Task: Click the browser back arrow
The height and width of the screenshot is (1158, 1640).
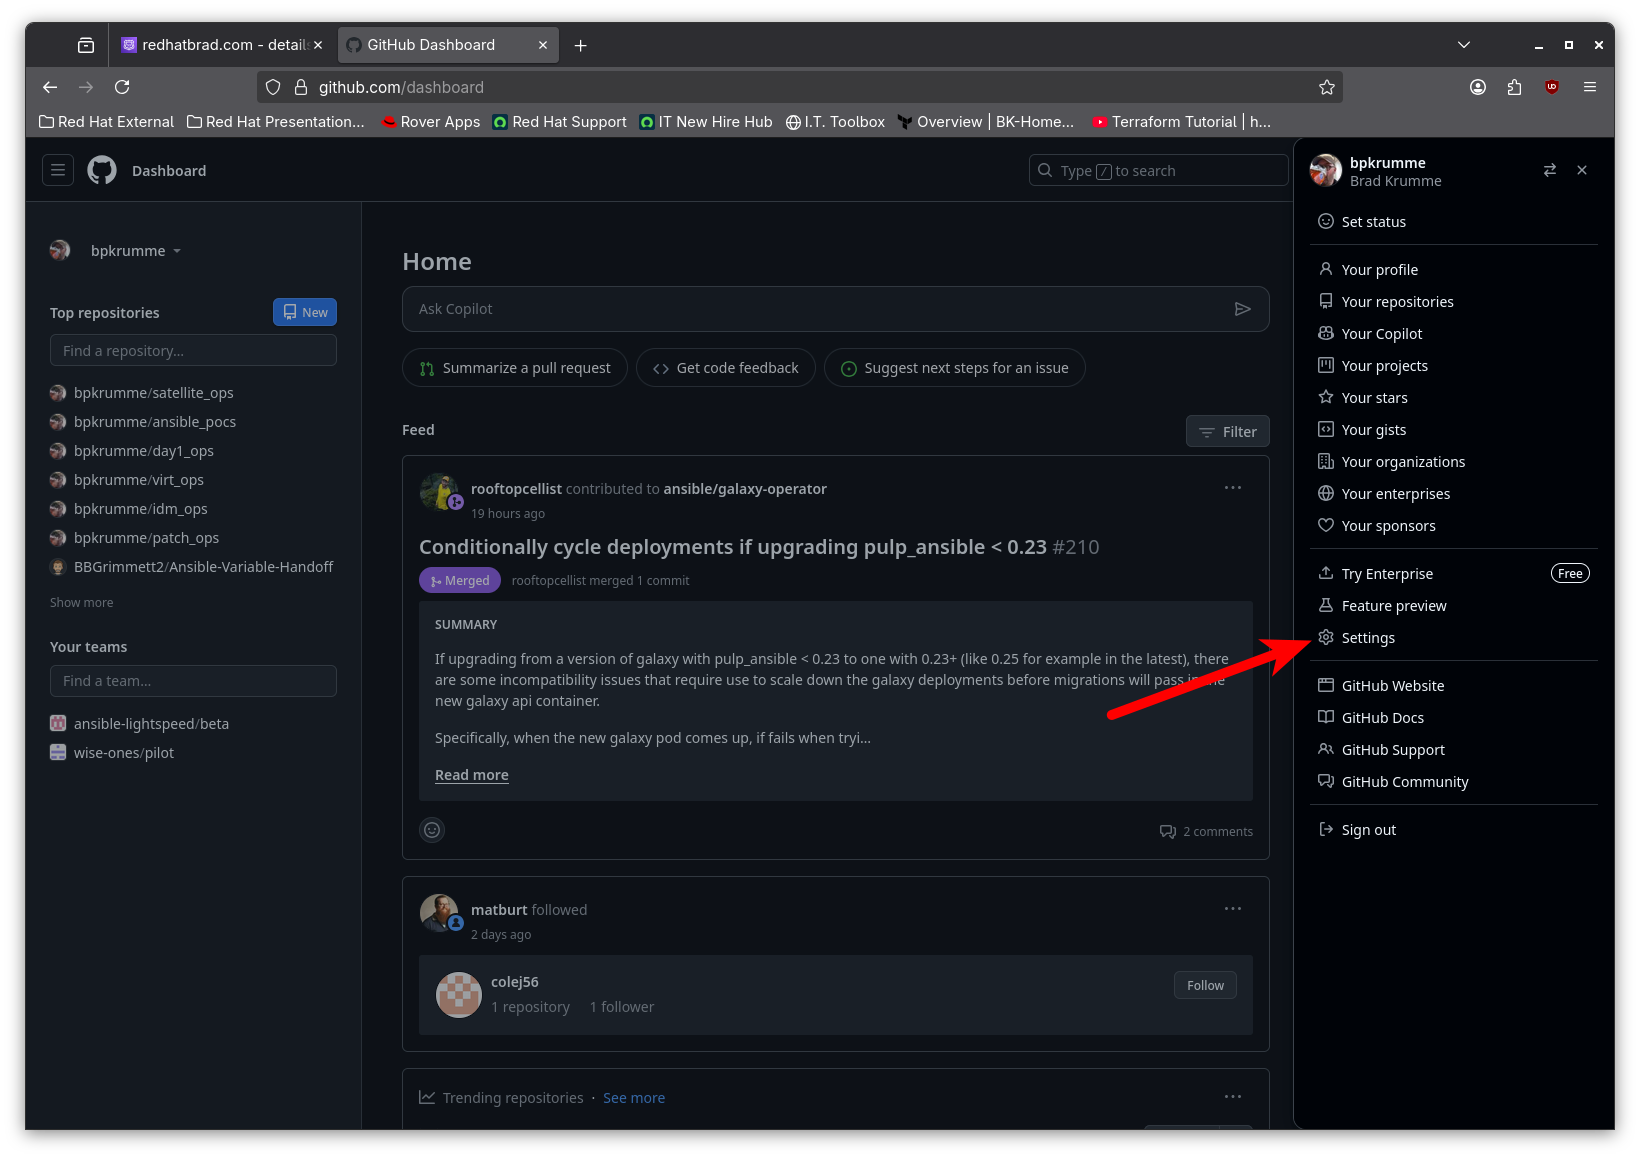Action: tap(50, 87)
